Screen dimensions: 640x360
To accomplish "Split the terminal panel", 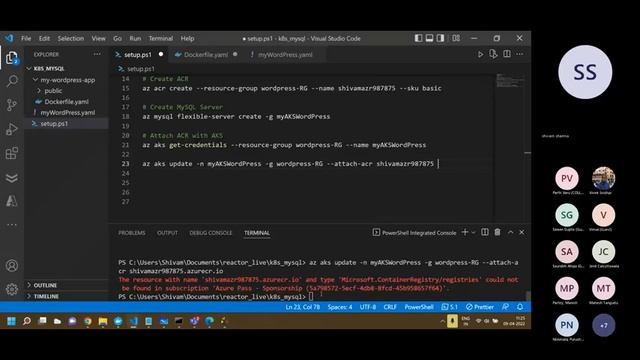I will tap(484, 232).
